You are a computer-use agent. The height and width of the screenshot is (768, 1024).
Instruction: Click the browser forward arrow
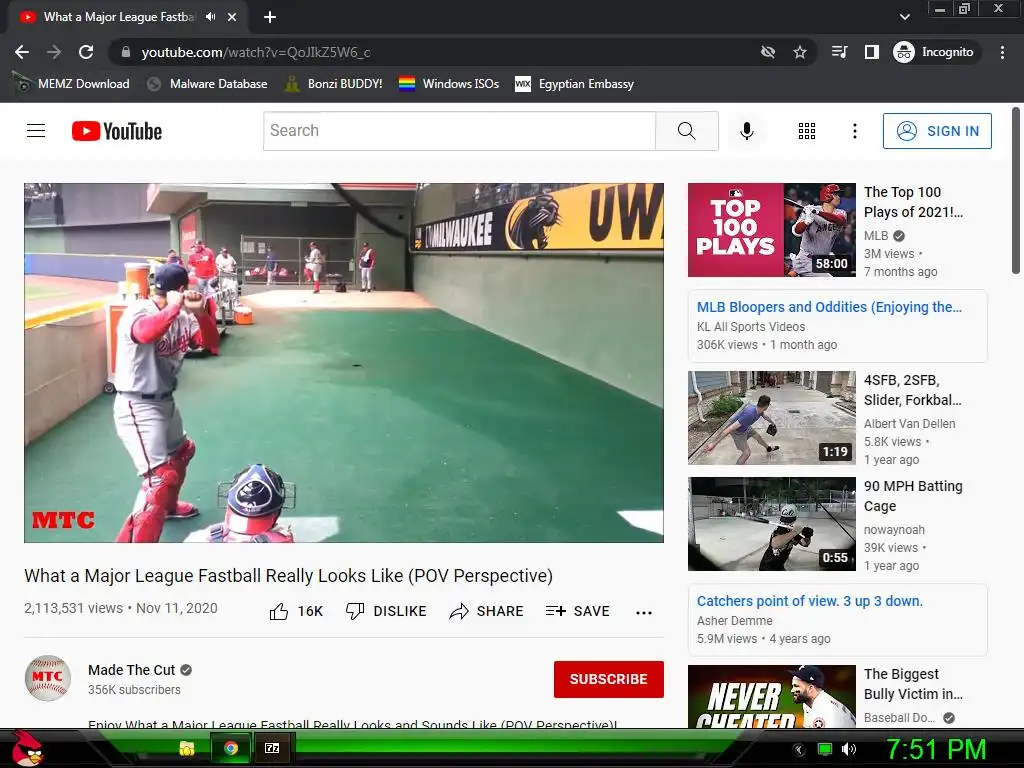point(54,52)
